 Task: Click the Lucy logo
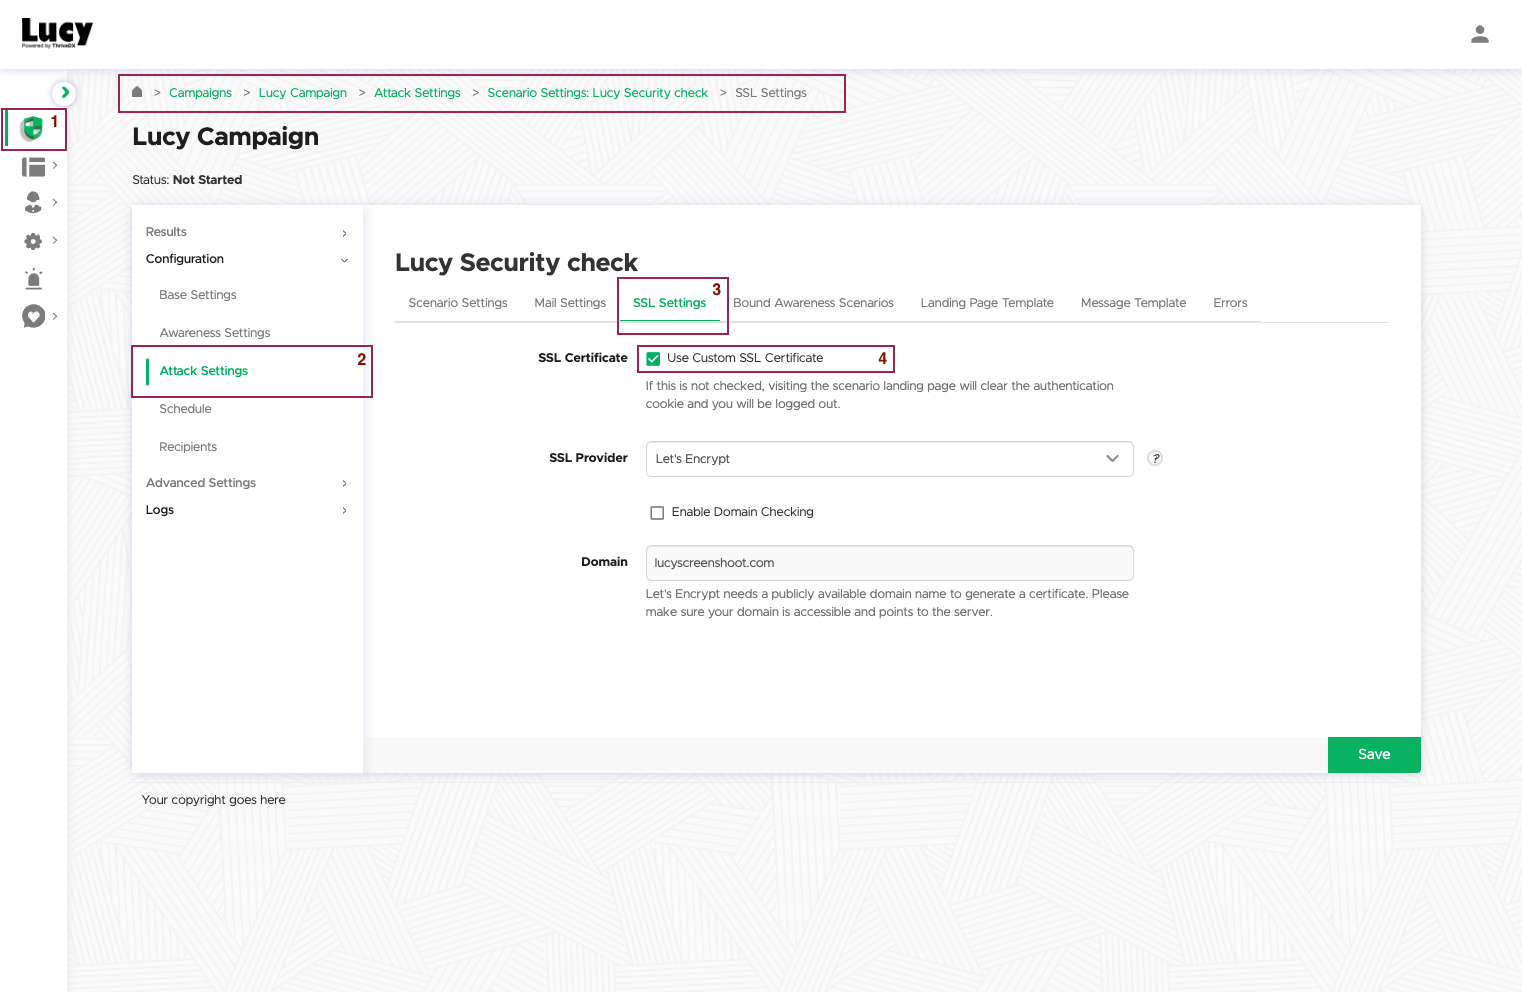click(57, 33)
